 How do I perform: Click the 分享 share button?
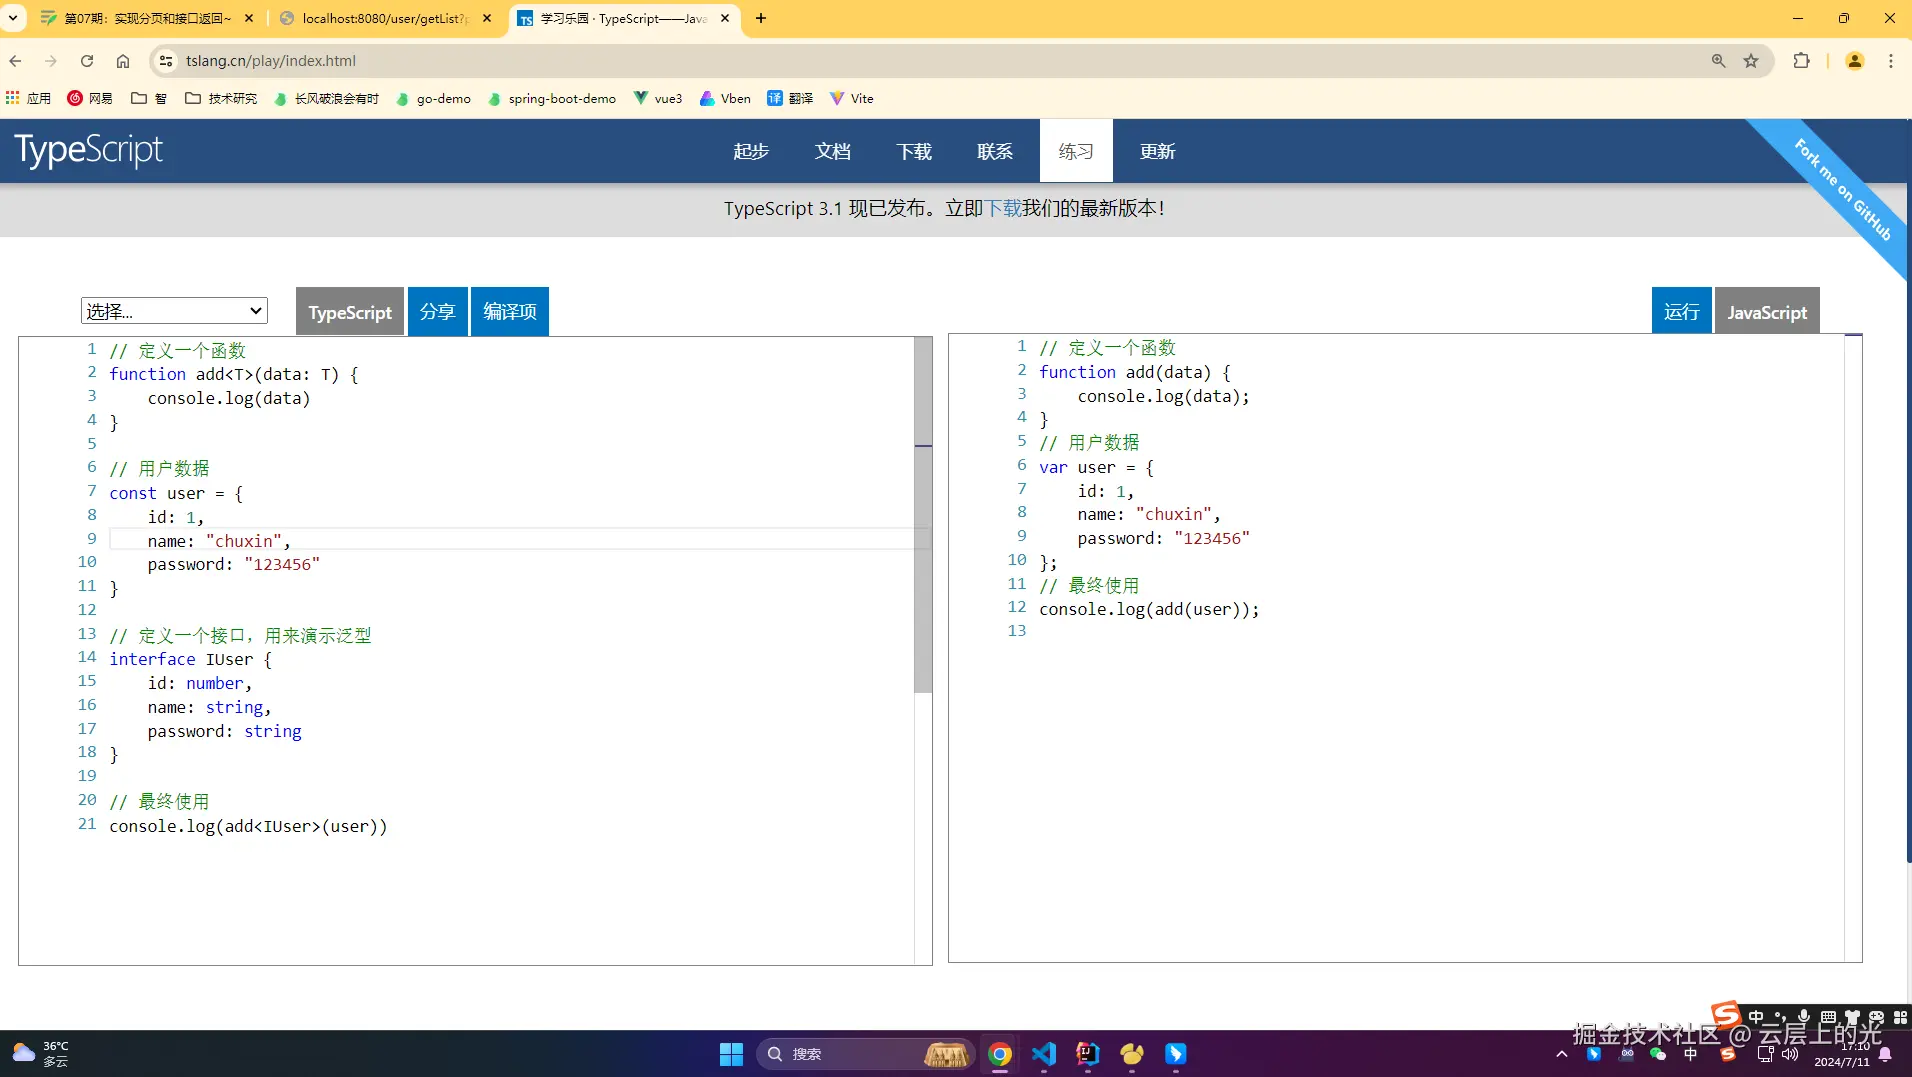click(x=438, y=312)
